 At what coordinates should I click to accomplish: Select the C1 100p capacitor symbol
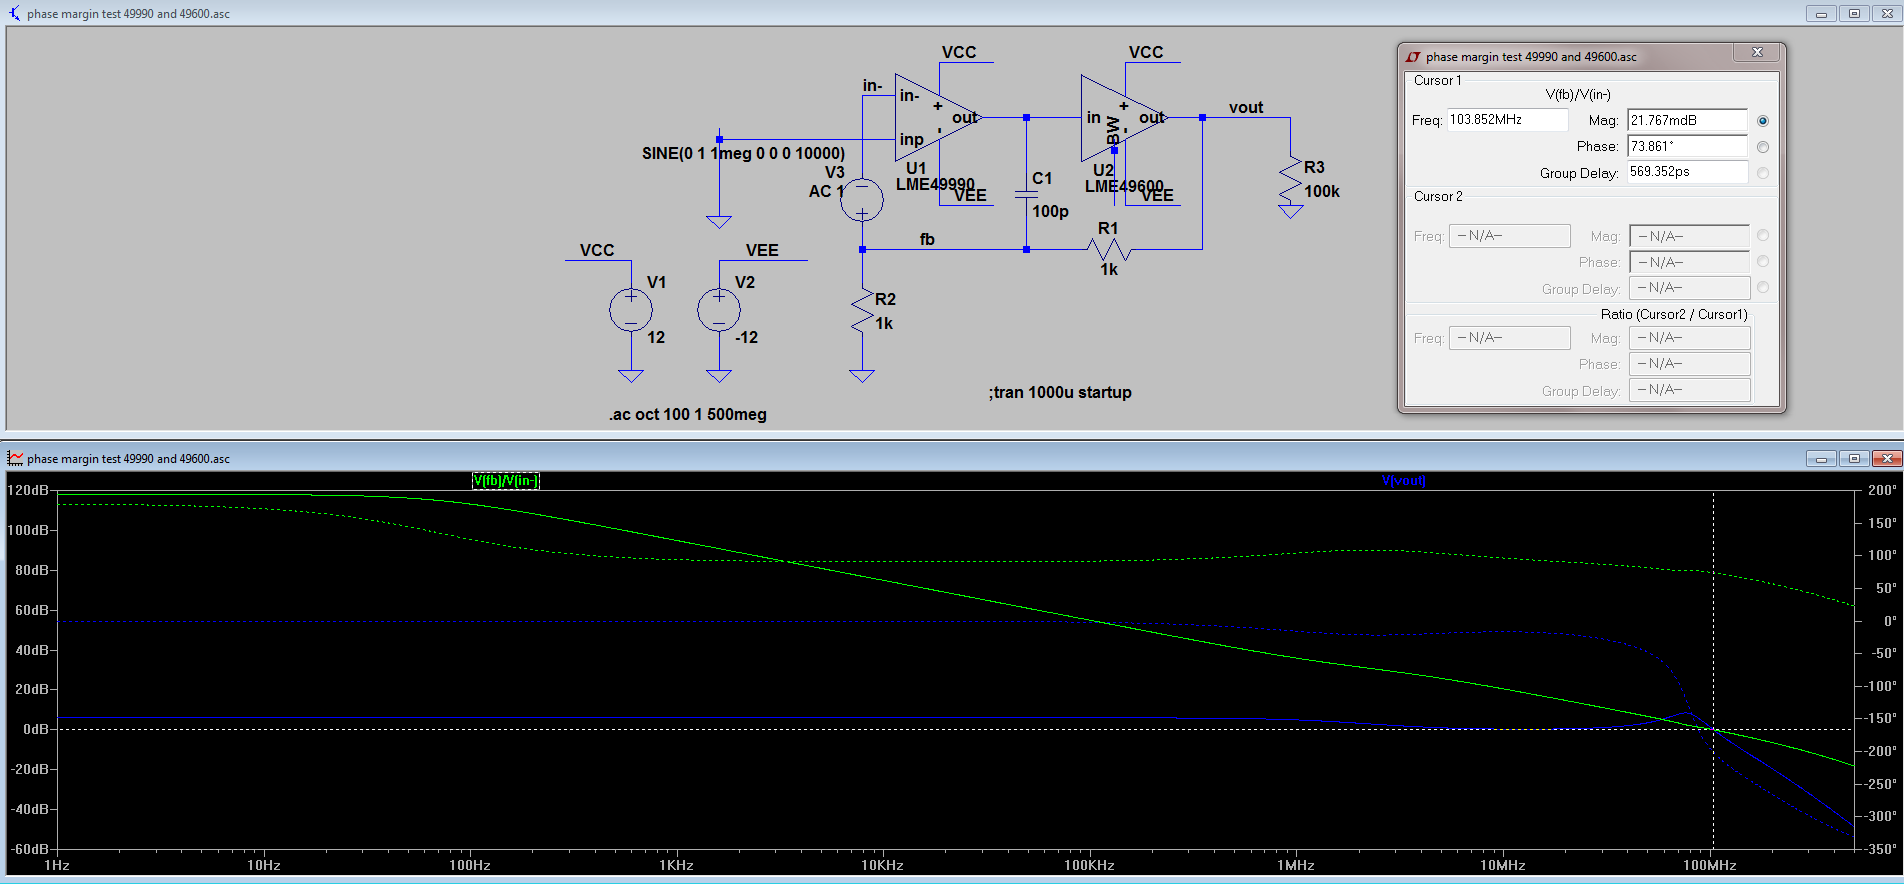1026,194
